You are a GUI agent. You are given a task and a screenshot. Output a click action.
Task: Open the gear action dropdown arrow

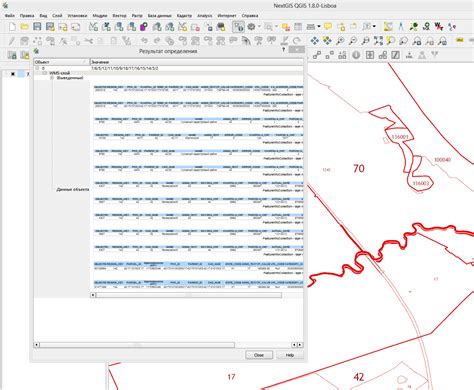tap(259, 27)
